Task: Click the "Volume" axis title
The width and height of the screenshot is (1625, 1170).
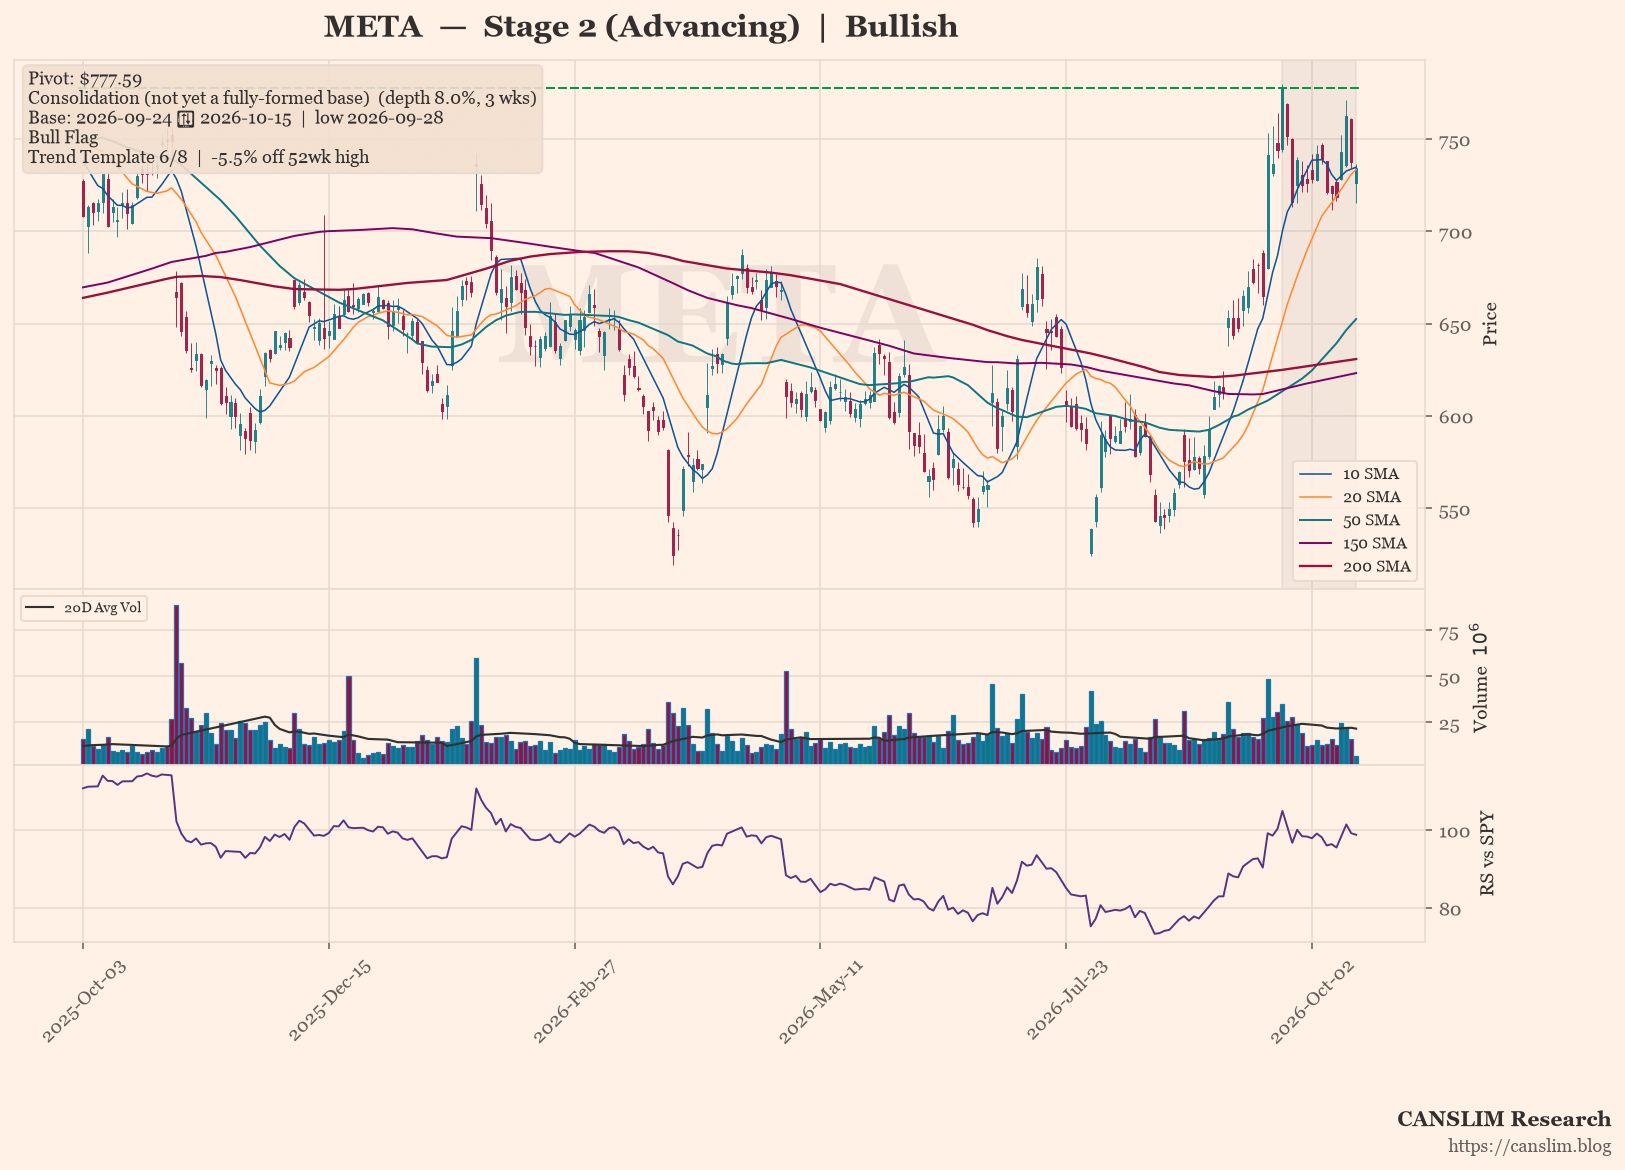Action: tap(1481, 678)
